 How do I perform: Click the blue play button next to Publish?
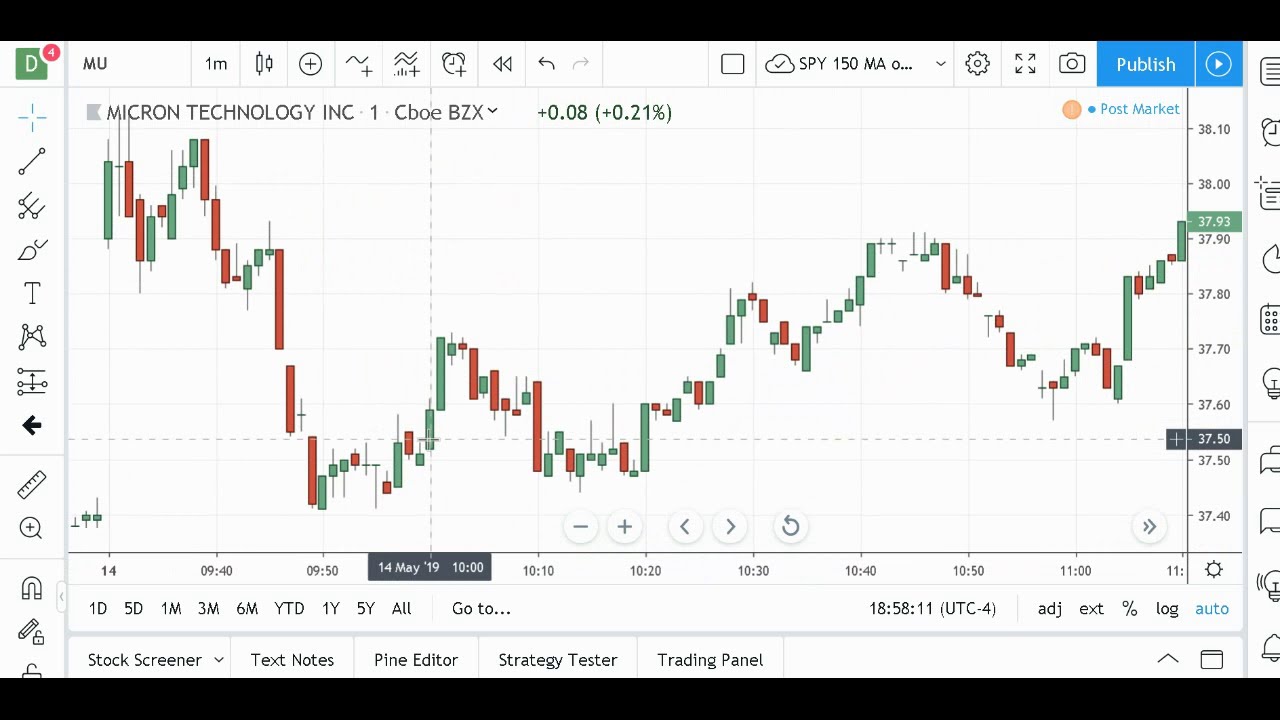(1219, 64)
